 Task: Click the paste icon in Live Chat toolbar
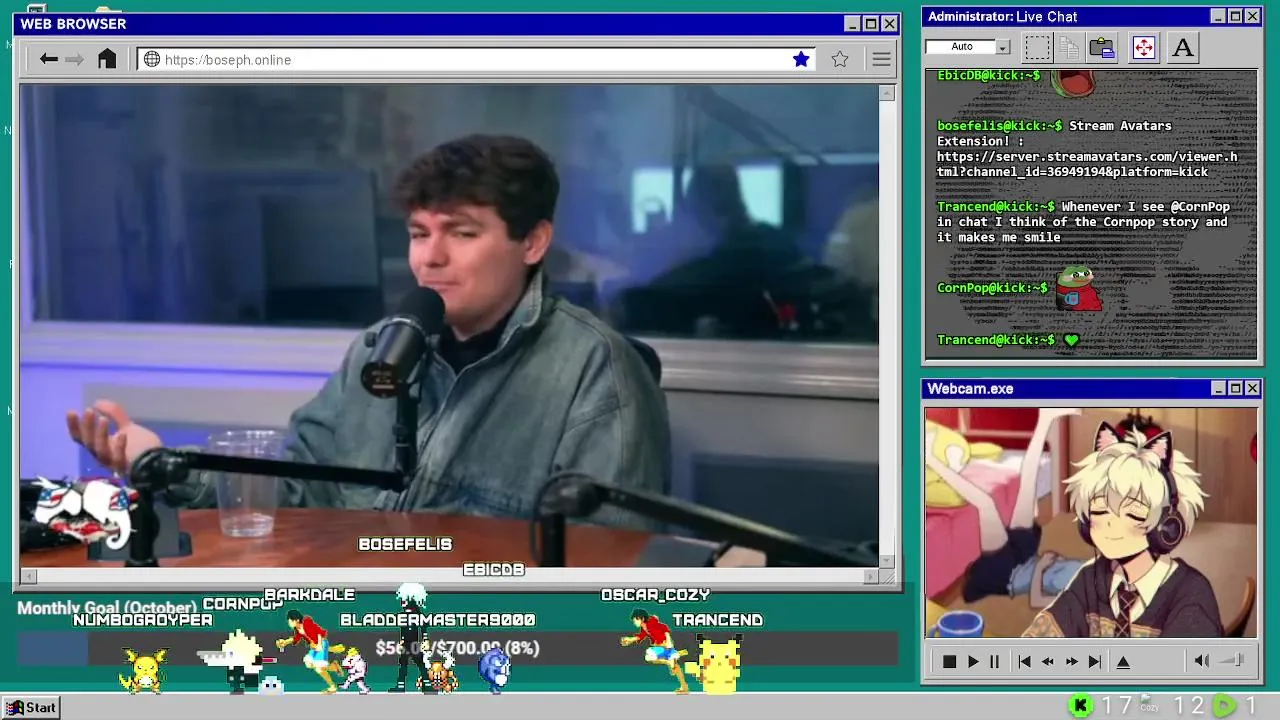(1102, 47)
